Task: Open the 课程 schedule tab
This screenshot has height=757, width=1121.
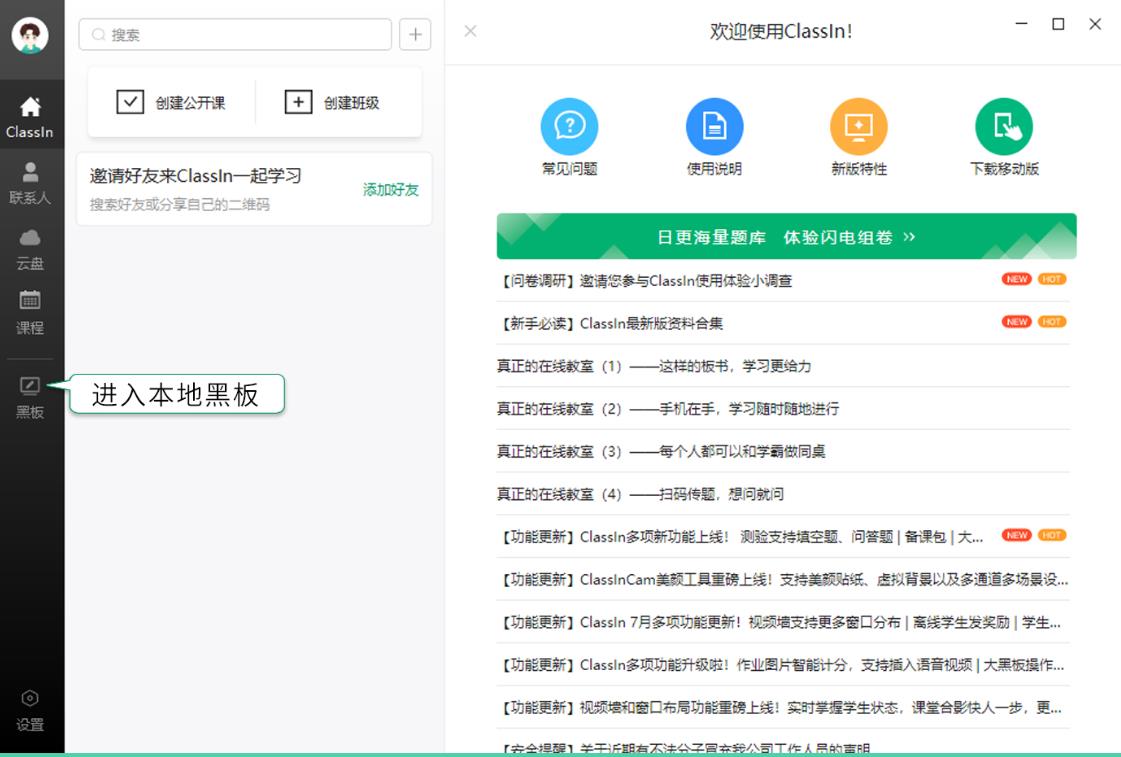Action: point(30,312)
